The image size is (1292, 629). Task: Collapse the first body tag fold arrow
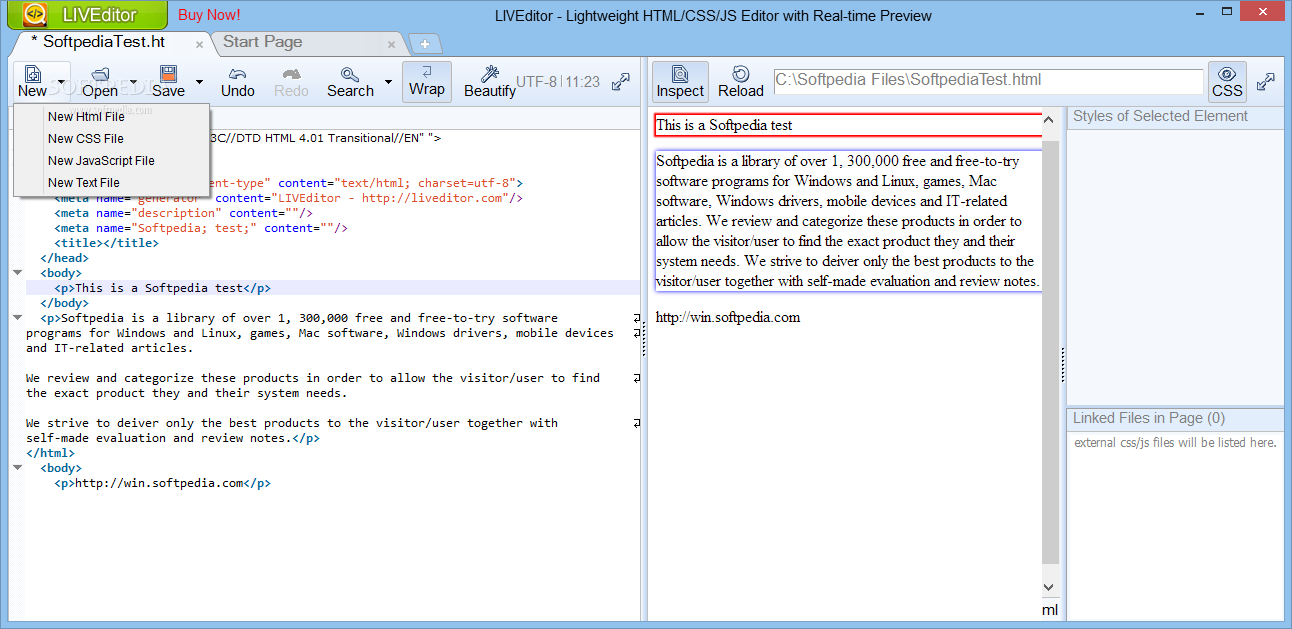click(17, 272)
